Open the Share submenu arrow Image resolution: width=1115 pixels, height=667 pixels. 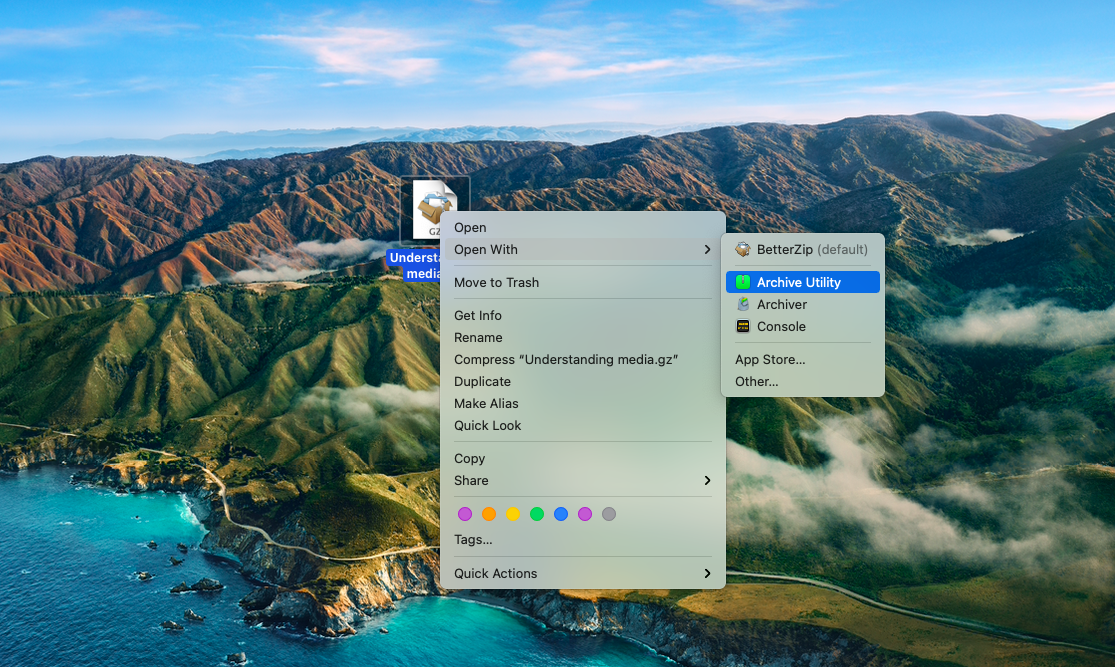coord(707,481)
